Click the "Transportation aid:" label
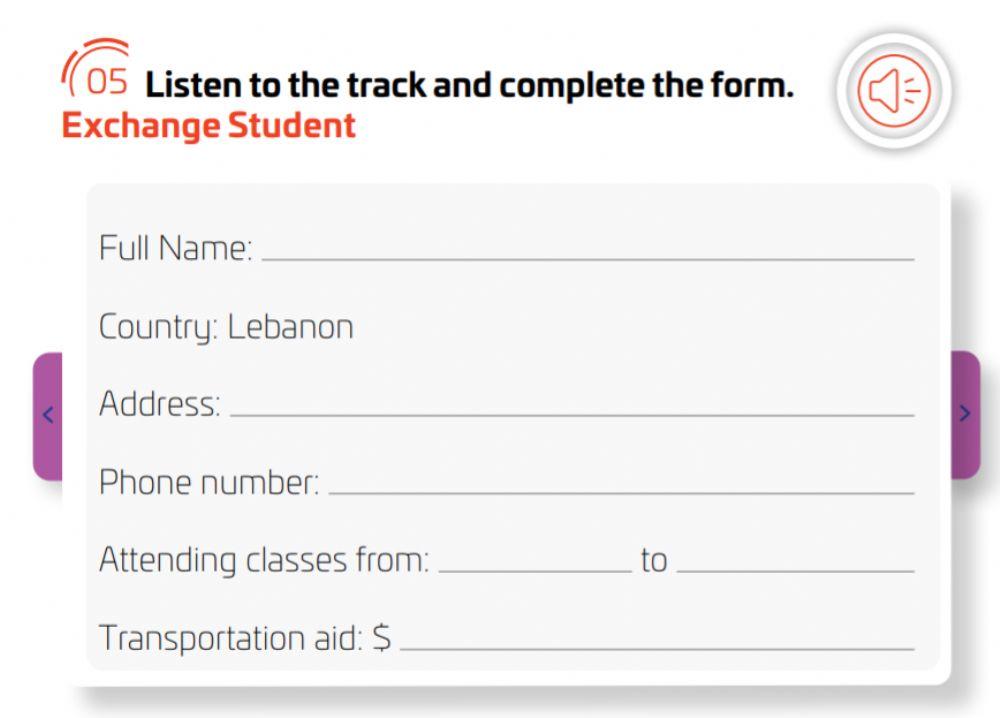 click(x=231, y=638)
